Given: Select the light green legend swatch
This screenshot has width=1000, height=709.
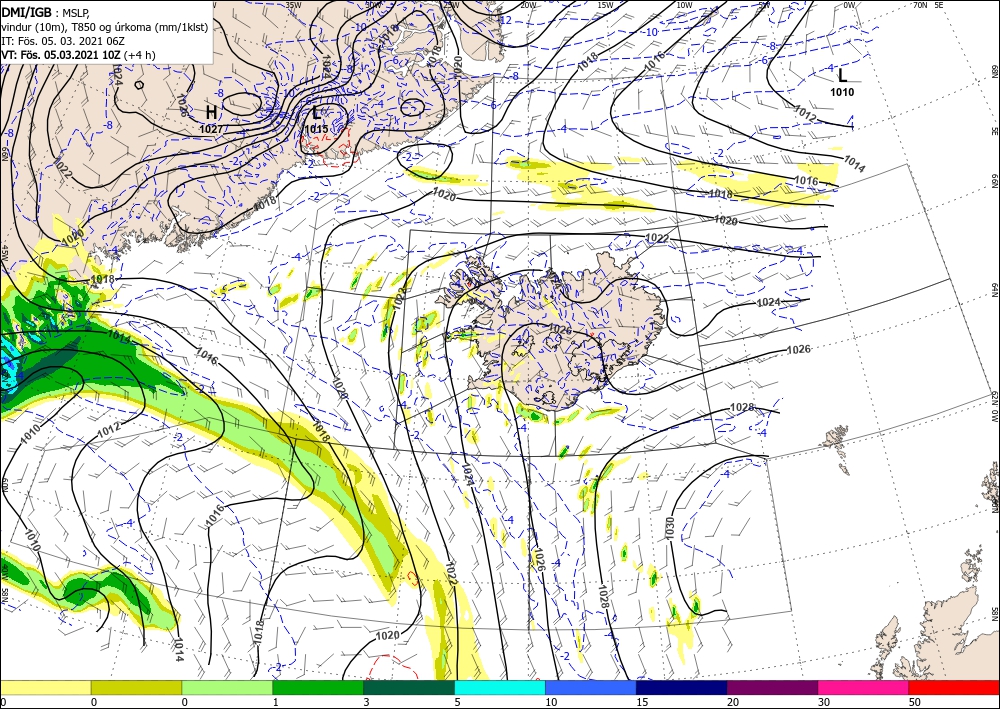Looking at the screenshot, I should pyautogui.click(x=227, y=687).
